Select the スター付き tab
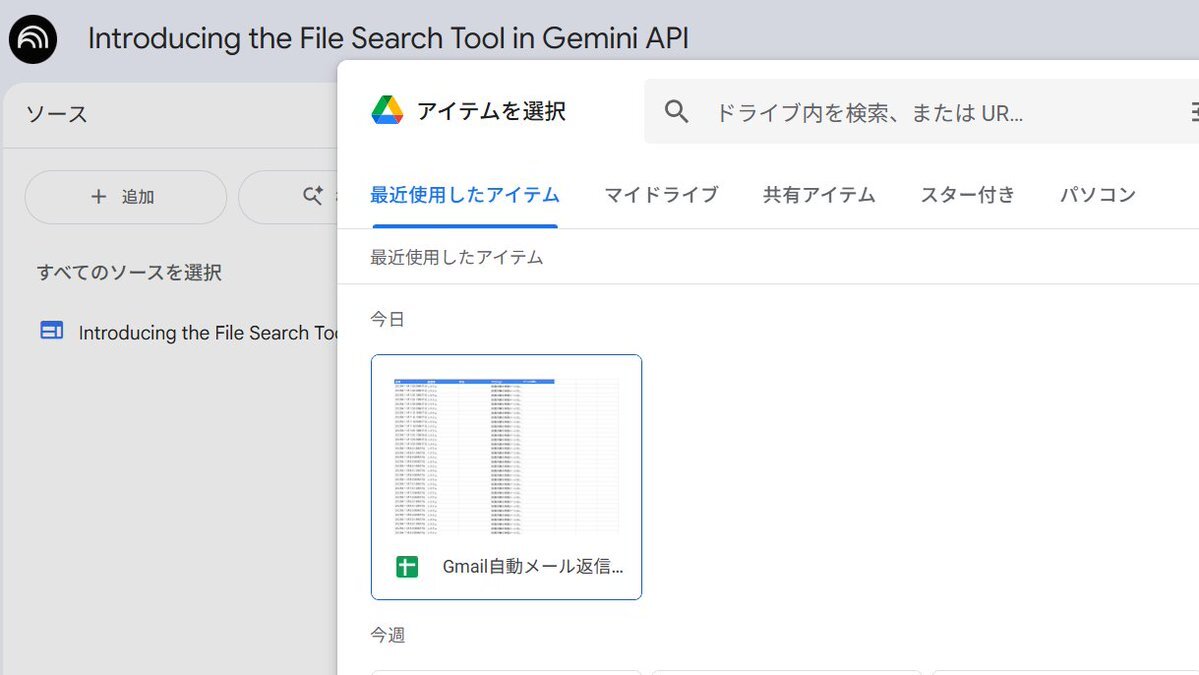Image resolution: width=1199 pixels, height=675 pixels. [967, 195]
